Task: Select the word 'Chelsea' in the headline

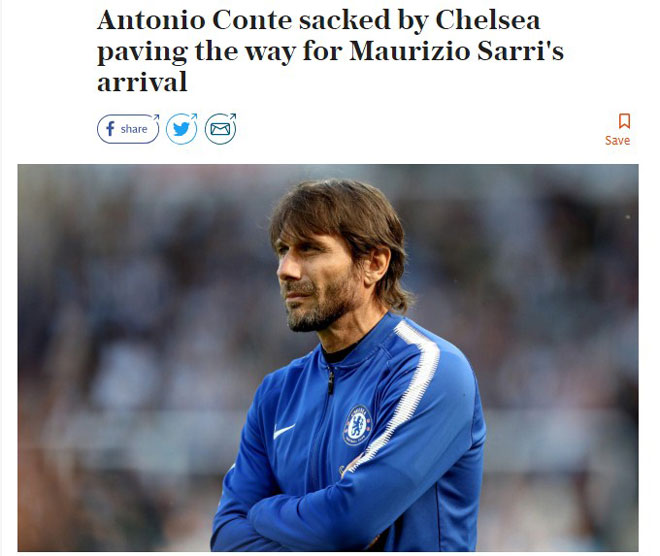Action: (x=488, y=20)
